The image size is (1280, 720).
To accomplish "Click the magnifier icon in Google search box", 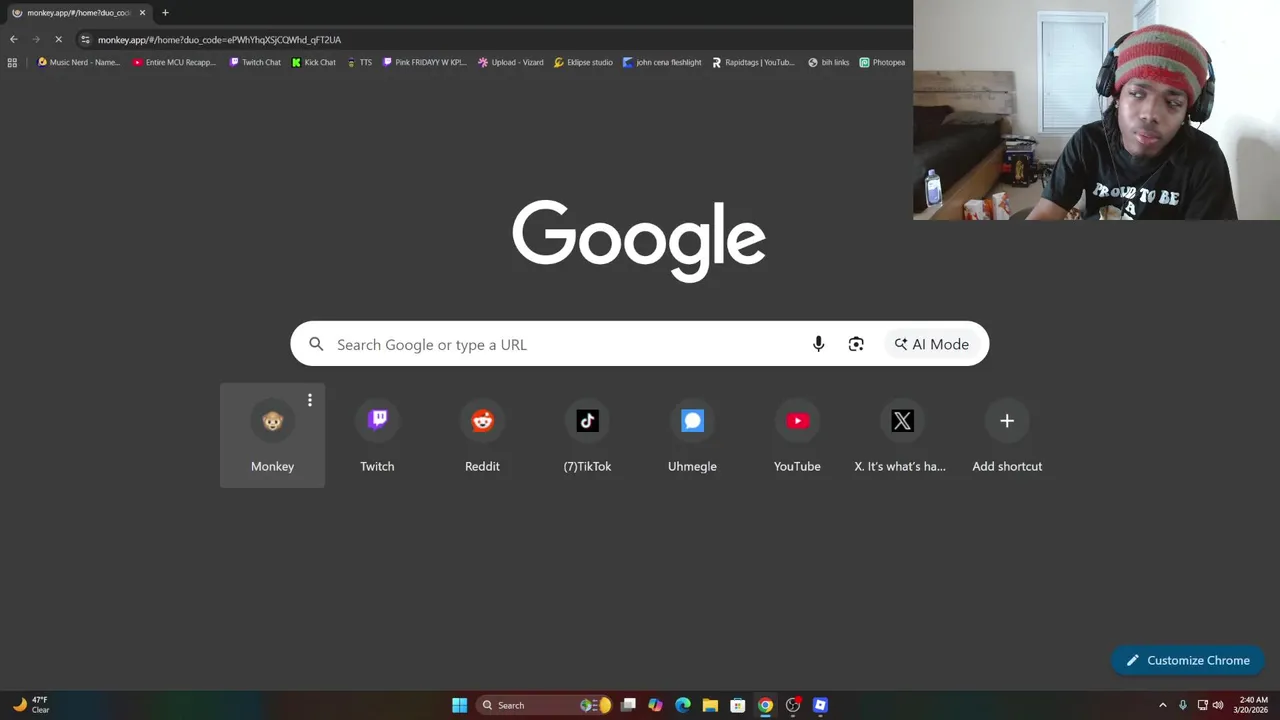I will (x=316, y=344).
